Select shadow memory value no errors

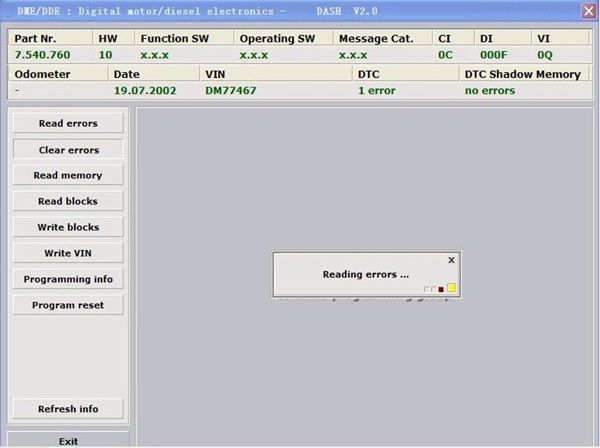[x=490, y=91]
